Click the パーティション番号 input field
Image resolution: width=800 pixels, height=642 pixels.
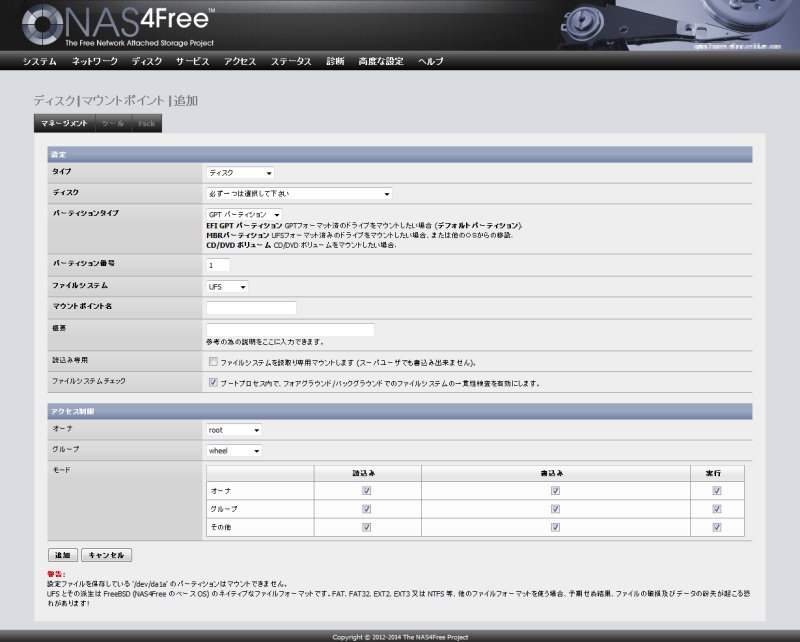(218, 265)
